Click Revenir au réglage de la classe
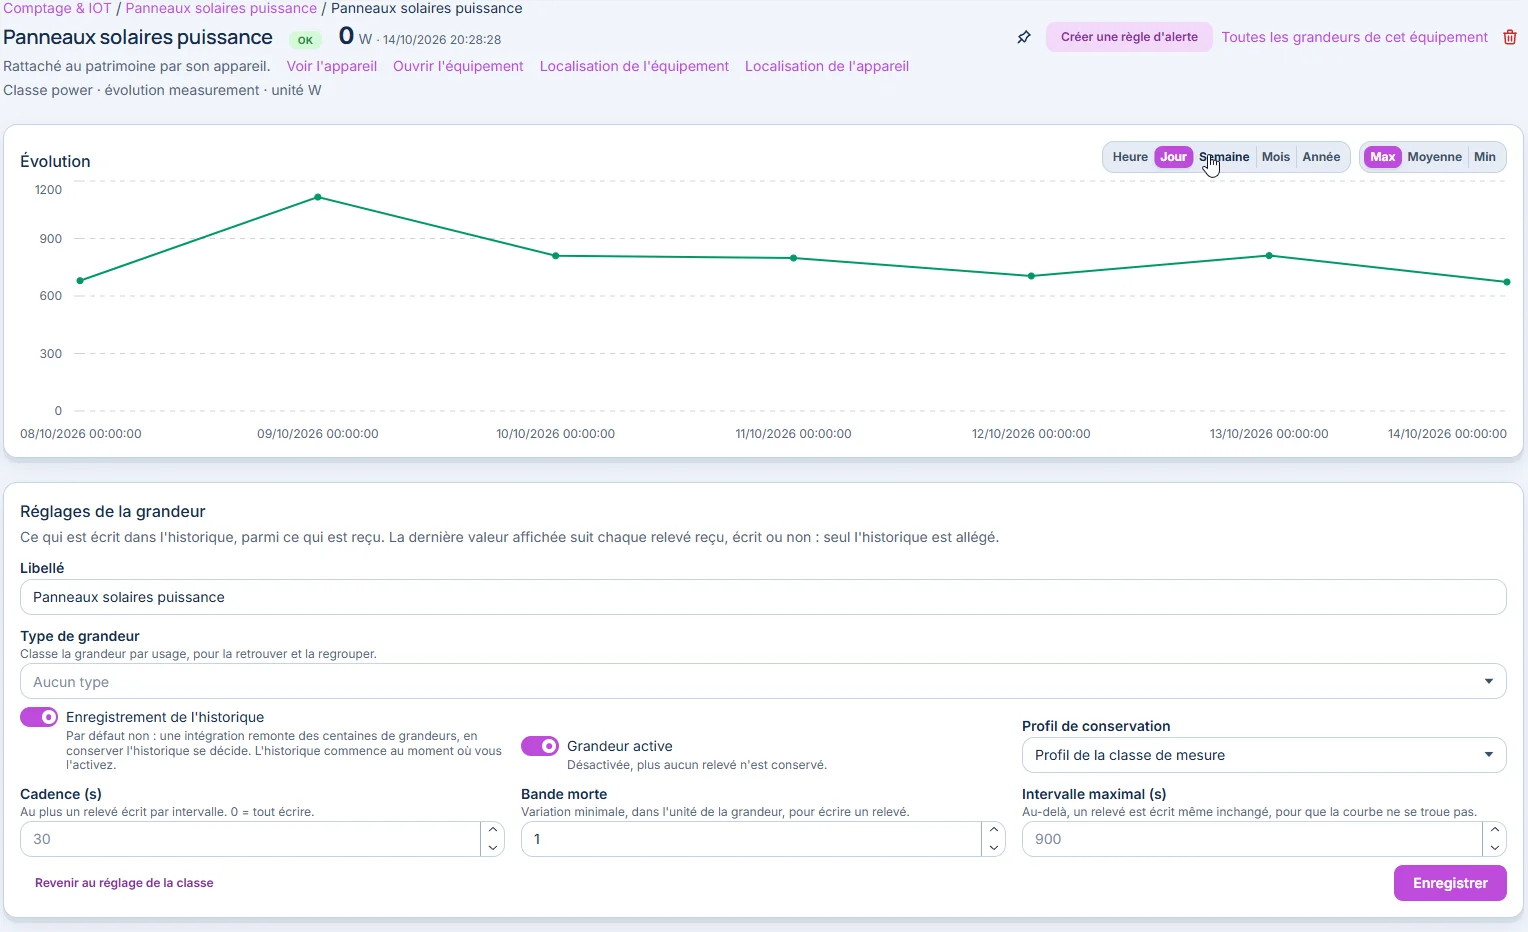This screenshot has height=932, width=1528. 124,883
